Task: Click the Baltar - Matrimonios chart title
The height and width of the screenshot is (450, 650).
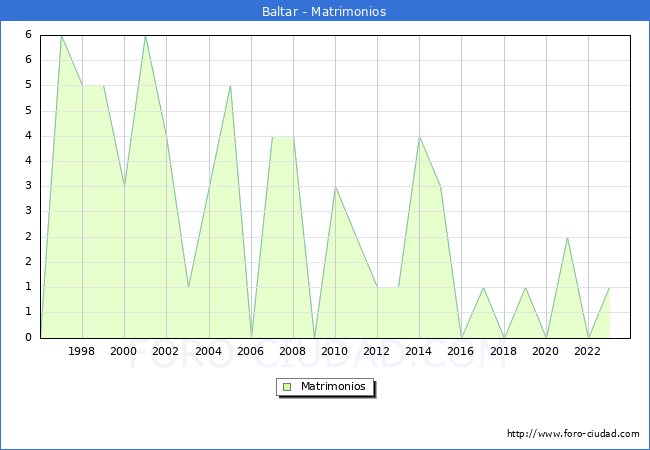Action: tap(325, 12)
